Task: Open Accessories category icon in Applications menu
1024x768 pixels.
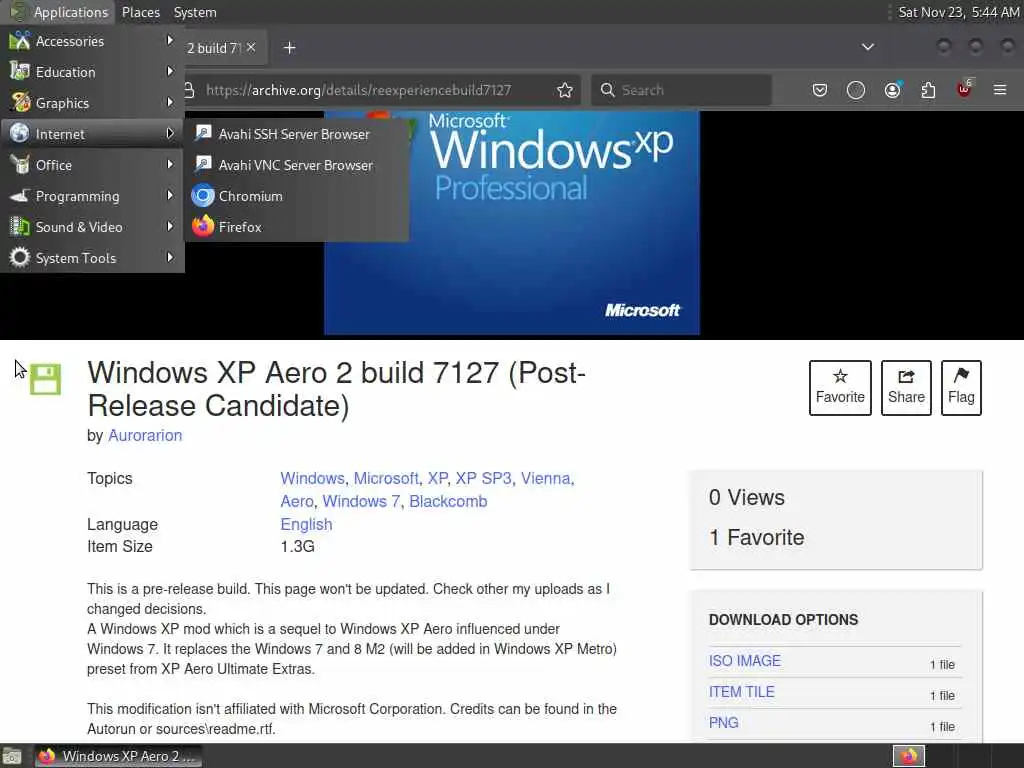Action: 20,40
